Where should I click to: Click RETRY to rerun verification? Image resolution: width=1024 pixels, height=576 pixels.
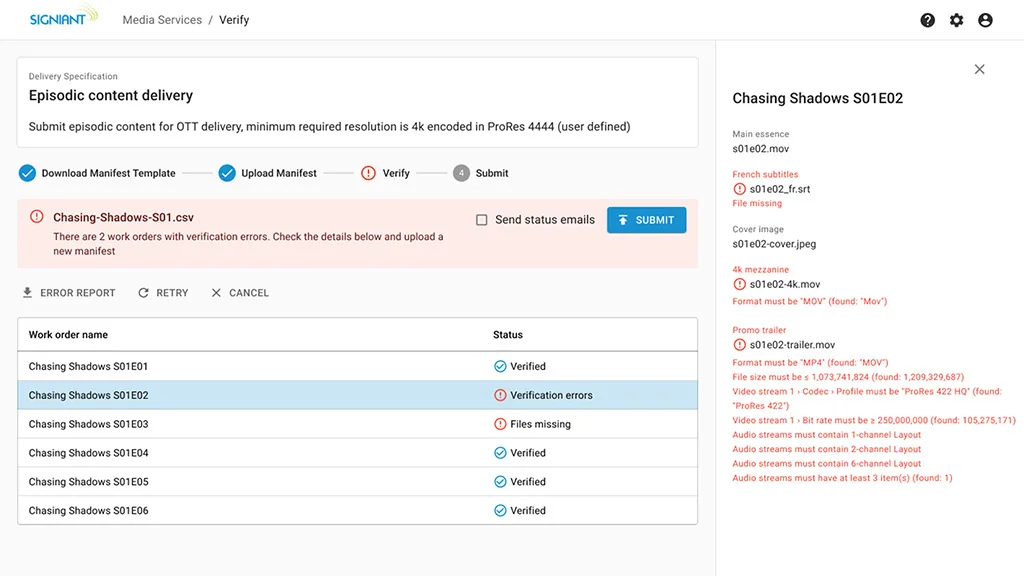click(x=163, y=293)
